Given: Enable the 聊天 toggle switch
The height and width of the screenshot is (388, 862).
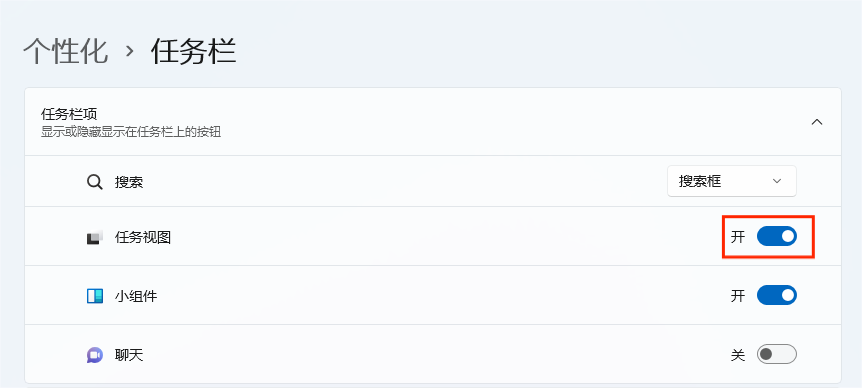Looking at the screenshot, I should (777, 354).
